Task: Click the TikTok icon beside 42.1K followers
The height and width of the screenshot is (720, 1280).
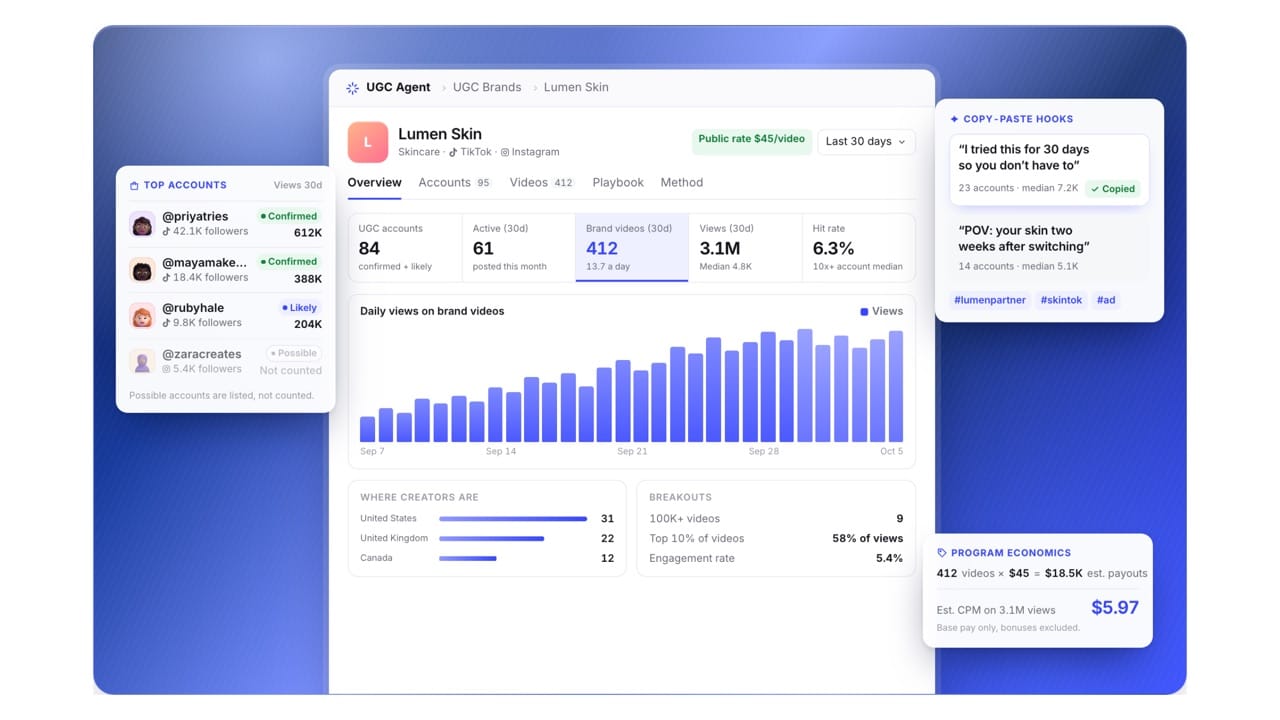Action: pyautogui.click(x=166, y=231)
